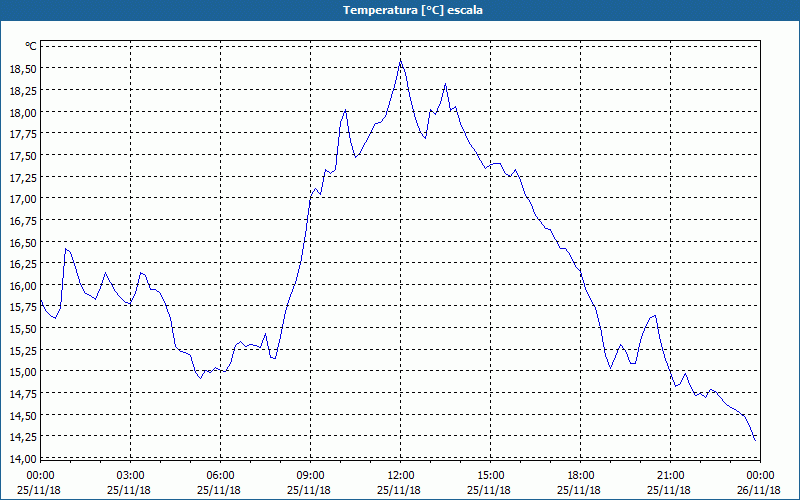Pick the 25/11/18 date under 12:00
The height and width of the screenshot is (500, 800).
pyautogui.click(x=399, y=490)
